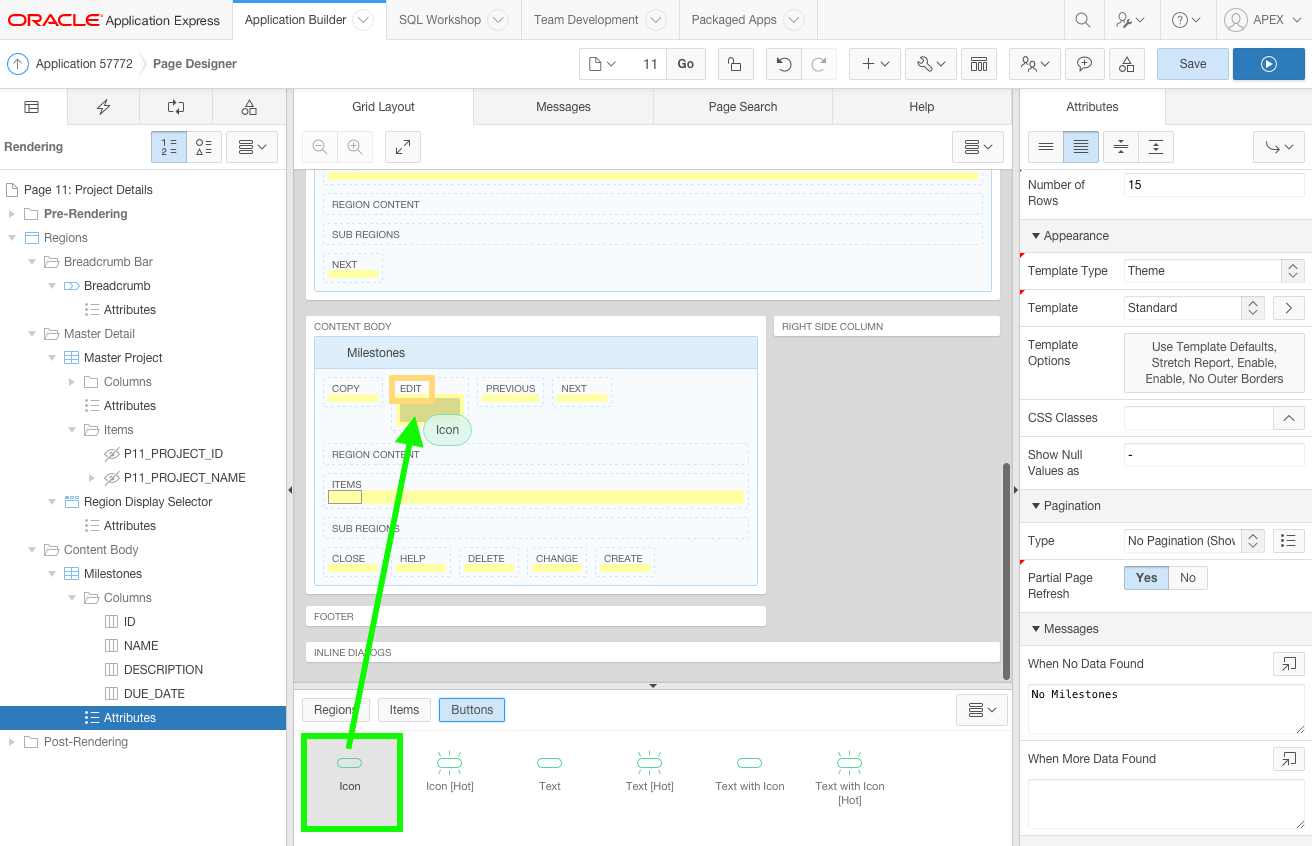Image resolution: width=1312 pixels, height=846 pixels.
Task: Open the Utilities wrench menu
Action: pyautogui.click(x=931, y=64)
